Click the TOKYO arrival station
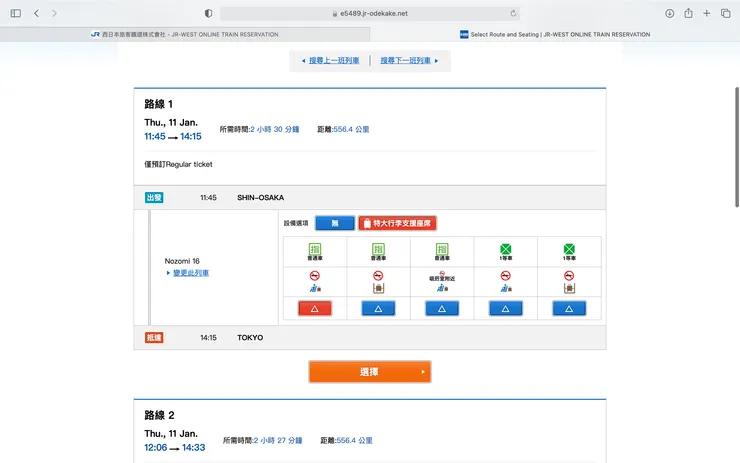The image size is (740, 463). coord(250,337)
